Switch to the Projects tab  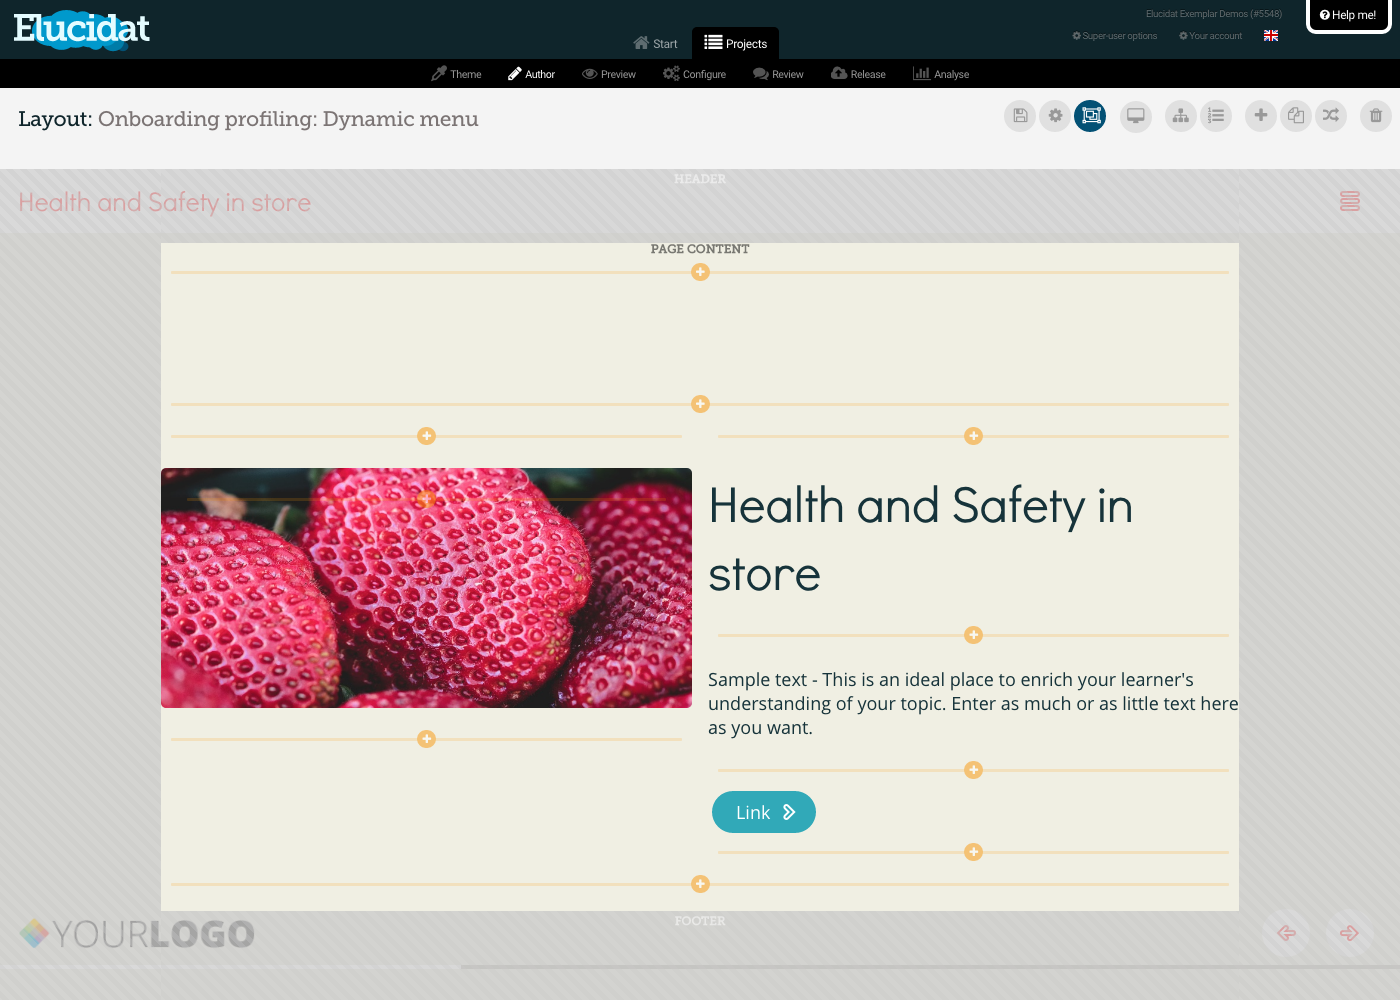pyautogui.click(x=736, y=43)
